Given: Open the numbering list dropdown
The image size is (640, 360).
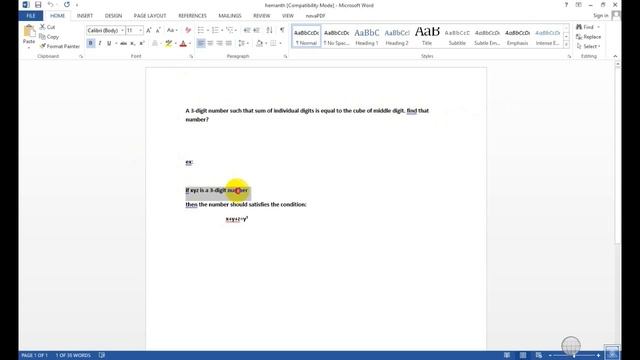Looking at the screenshot, I should point(222,30).
